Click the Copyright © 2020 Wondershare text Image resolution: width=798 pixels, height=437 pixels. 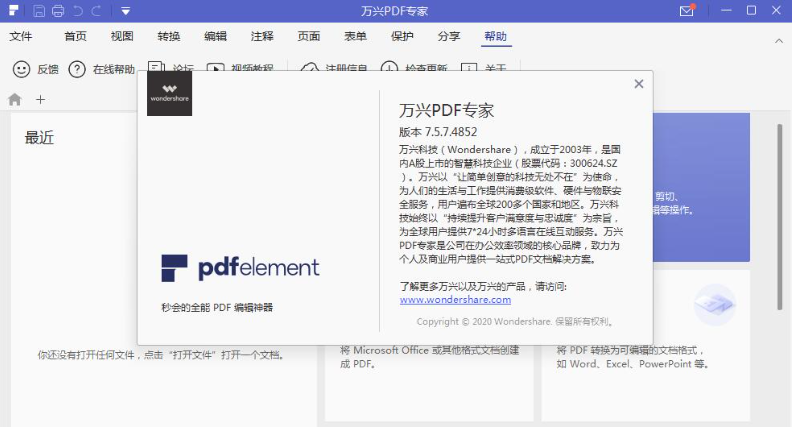[x=515, y=322]
